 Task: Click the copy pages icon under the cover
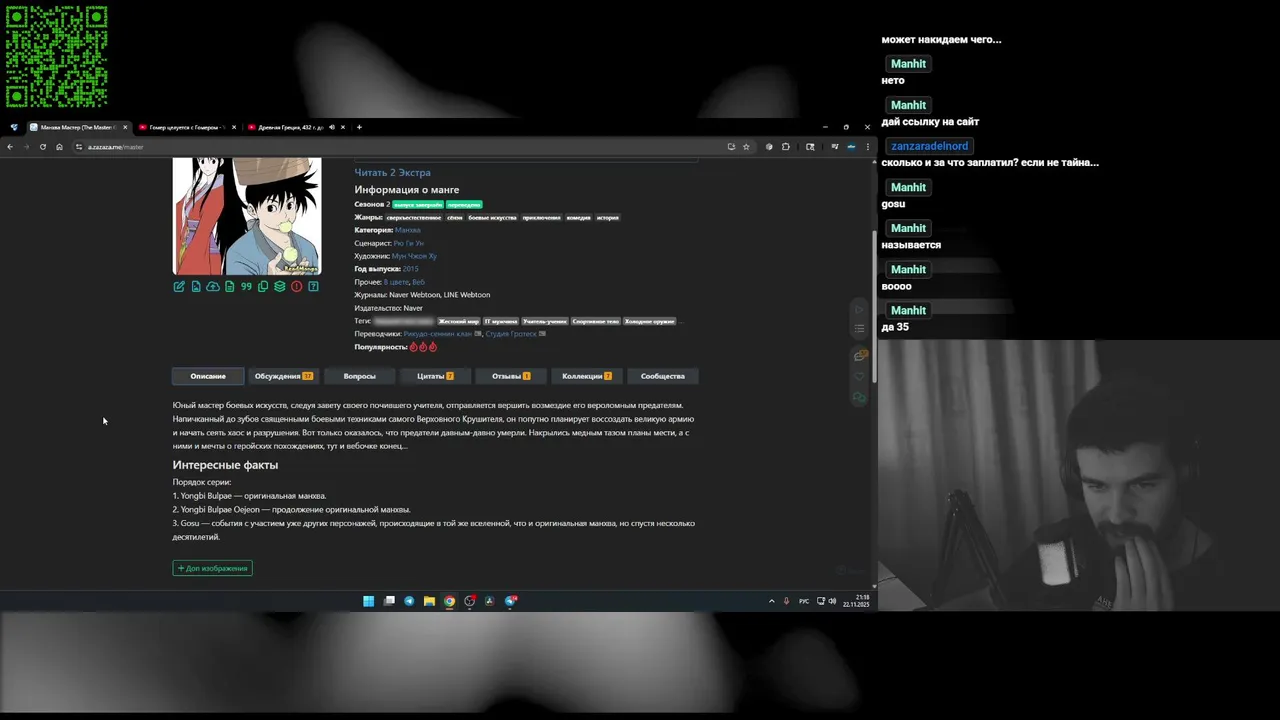pos(263,287)
